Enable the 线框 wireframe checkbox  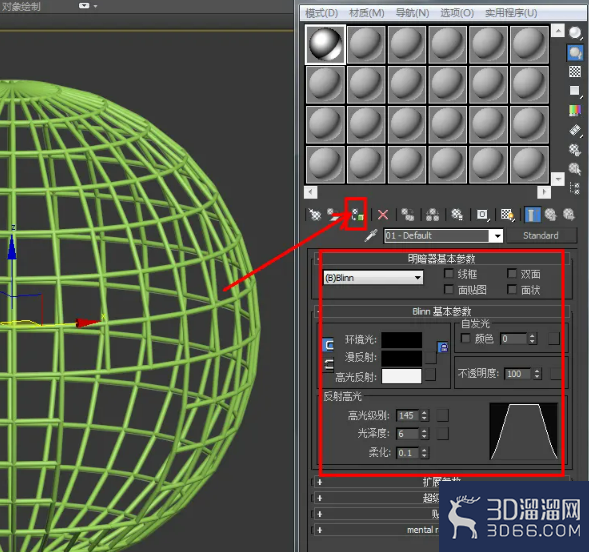pyautogui.click(x=449, y=273)
